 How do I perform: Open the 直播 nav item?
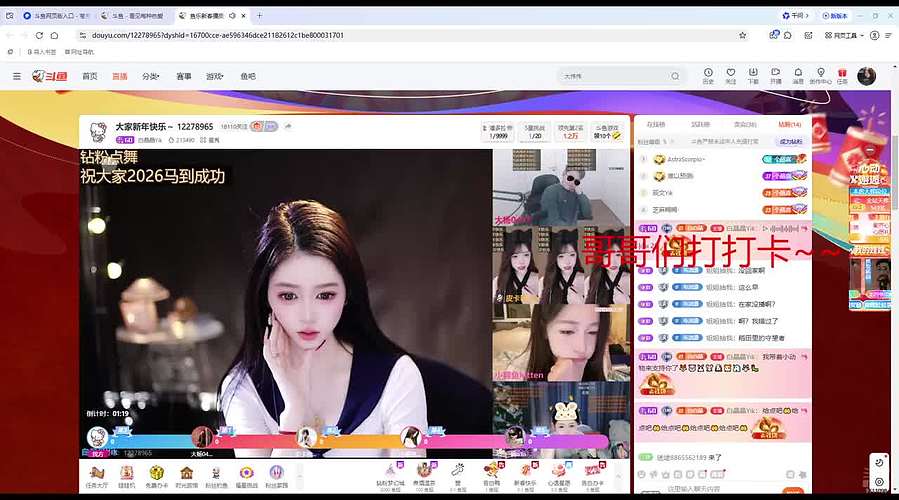[120, 76]
